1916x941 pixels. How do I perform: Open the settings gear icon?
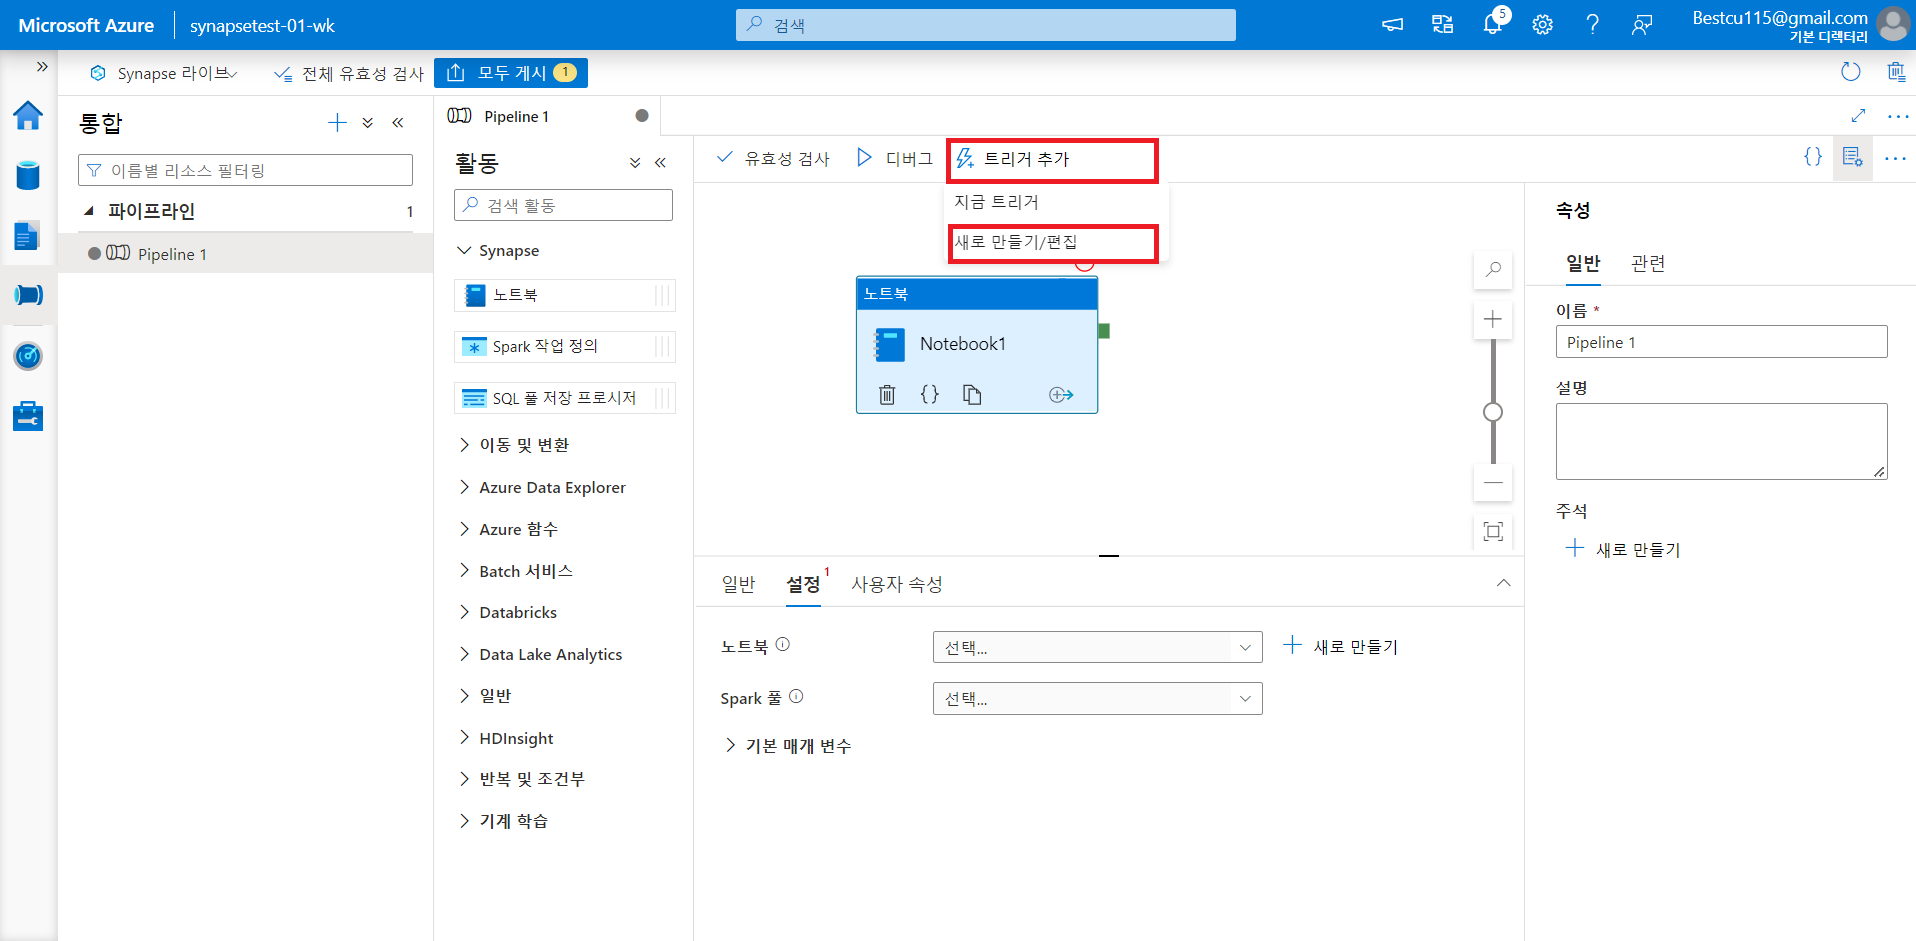1543,25
